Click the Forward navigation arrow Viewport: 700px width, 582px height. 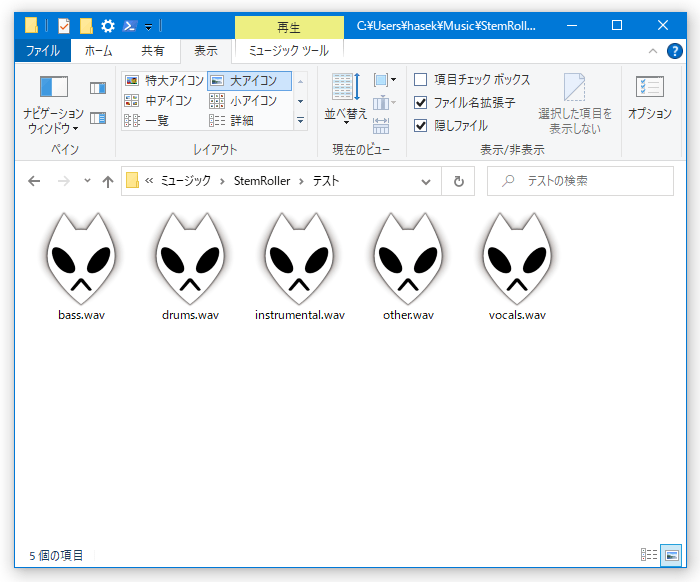pyautogui.click(x=64, y=181)
